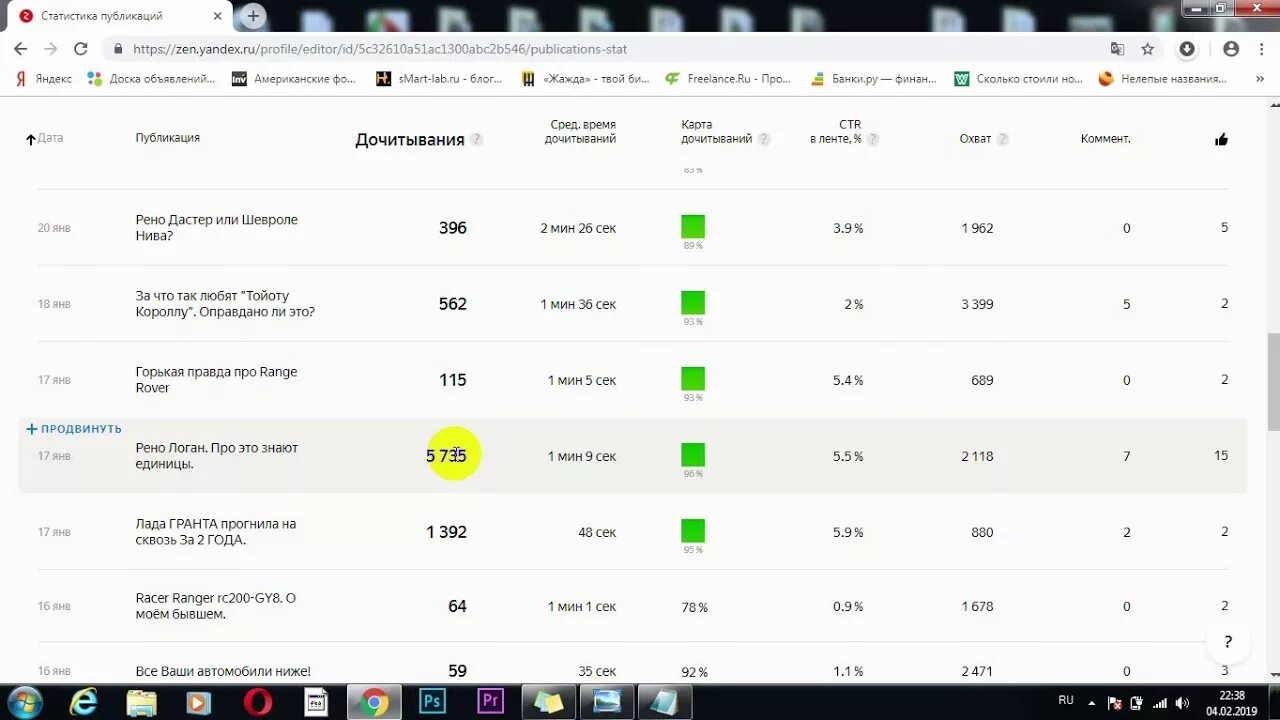The width and height of the screenshot is (1280, 720).
Task: Open article Рено Дастер или Шевроле Нива?
Action: (x=217, y=228)
